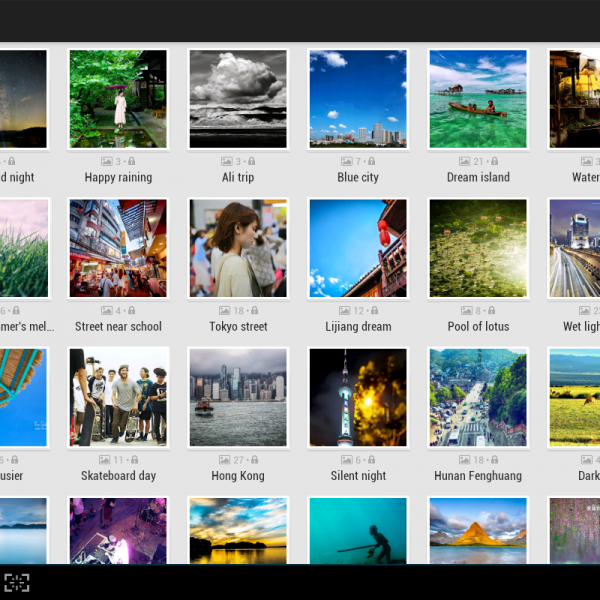
Task: Open the Pool of lotus album
Action: [478, 248]
